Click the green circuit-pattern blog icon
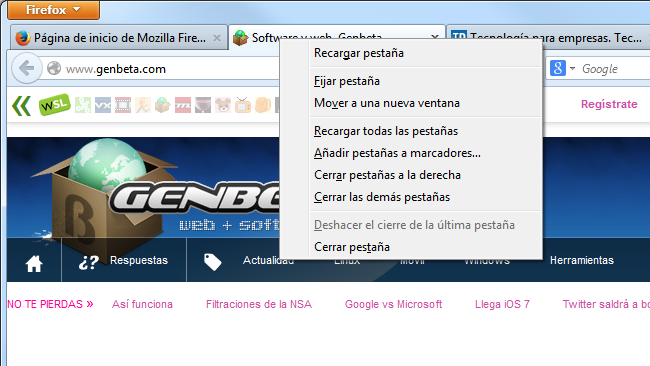 [83, 105]
